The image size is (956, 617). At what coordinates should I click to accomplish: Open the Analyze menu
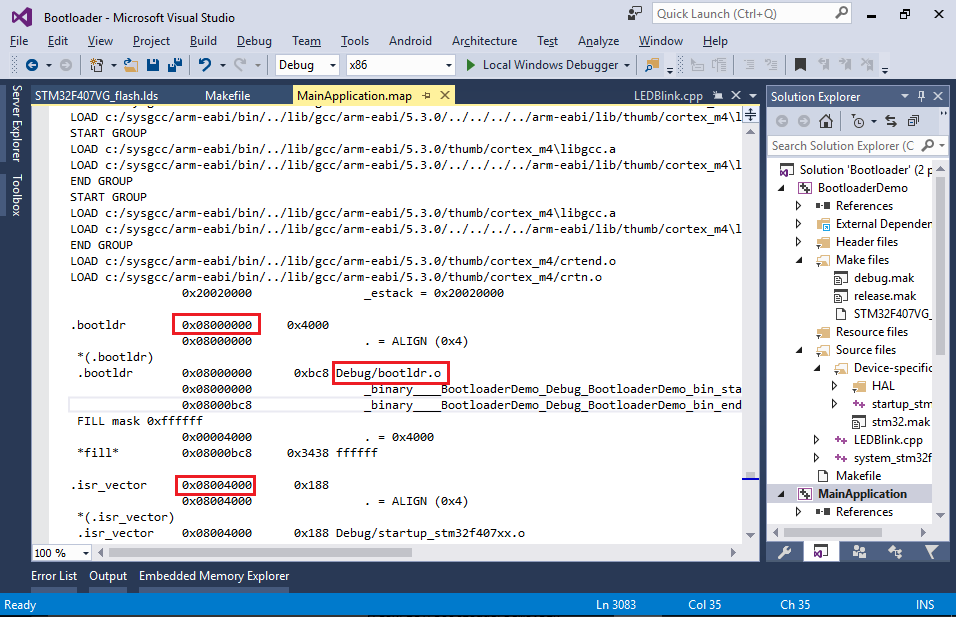point(598,41)
